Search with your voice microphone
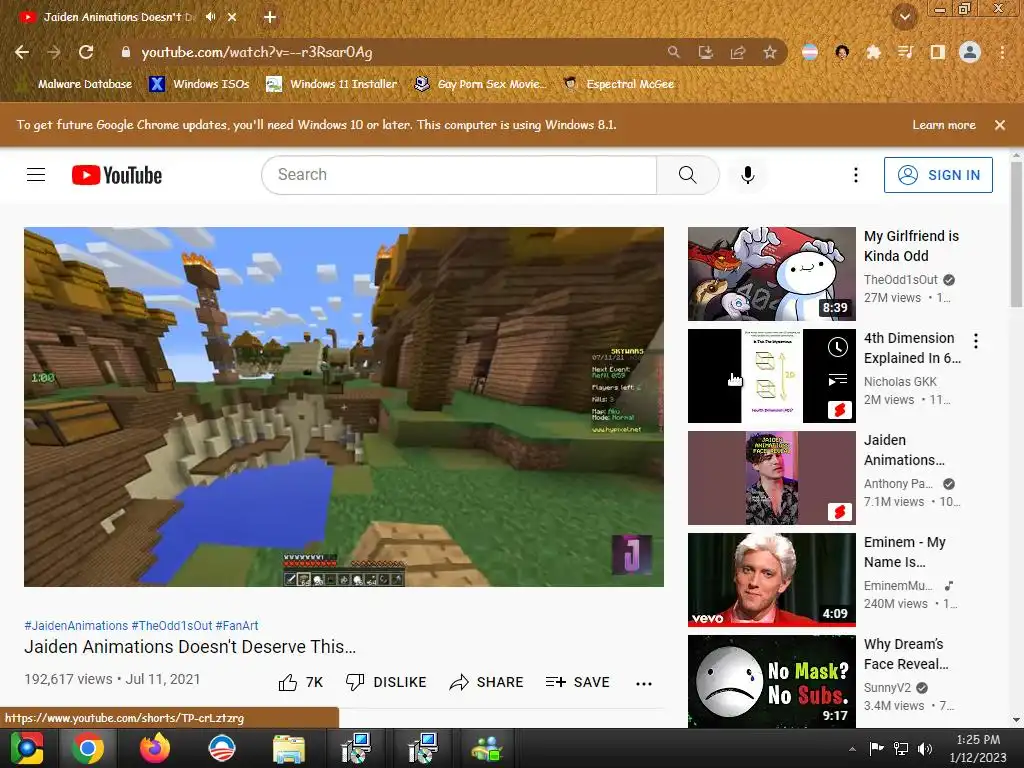This screenshot has width=1024, height=768. [x=748, y=174]
